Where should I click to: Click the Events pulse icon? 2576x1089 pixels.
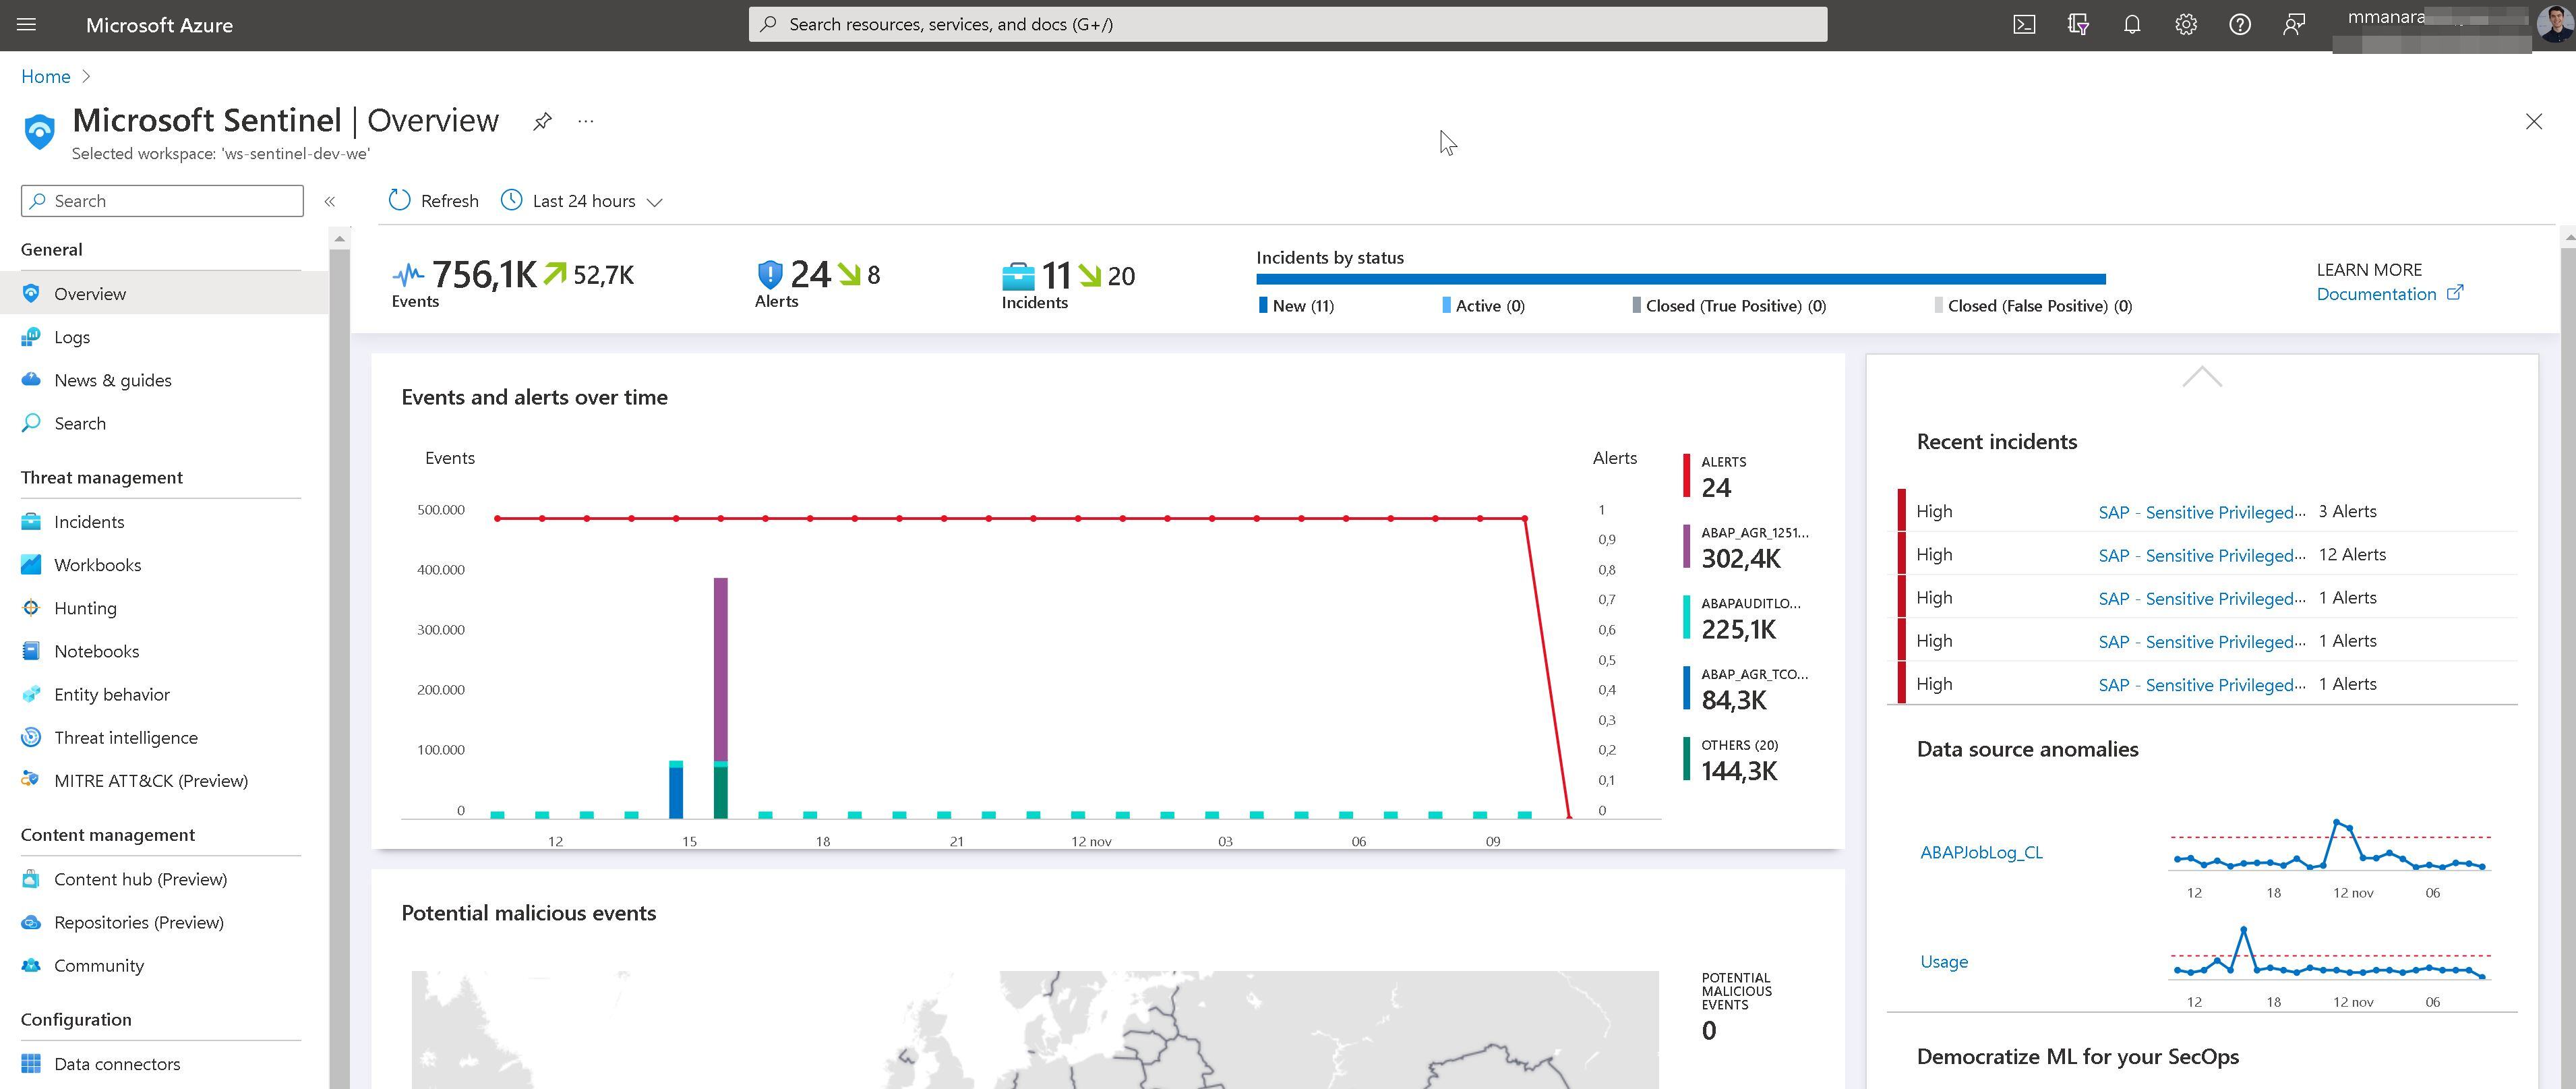[x=408, y=274]
